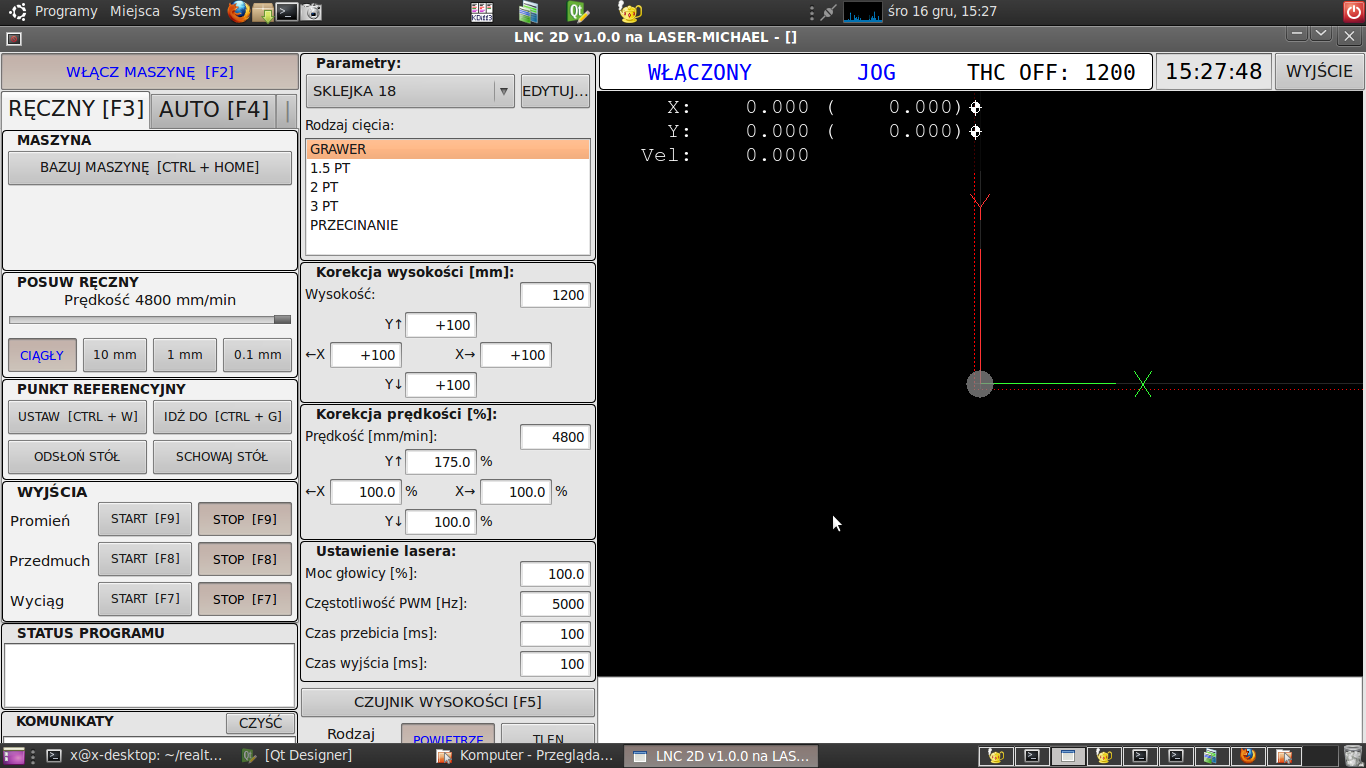This screenshot has height=768, width=1366.
Task: Click the red power button in the top panel
Action: pos(1352,12)
